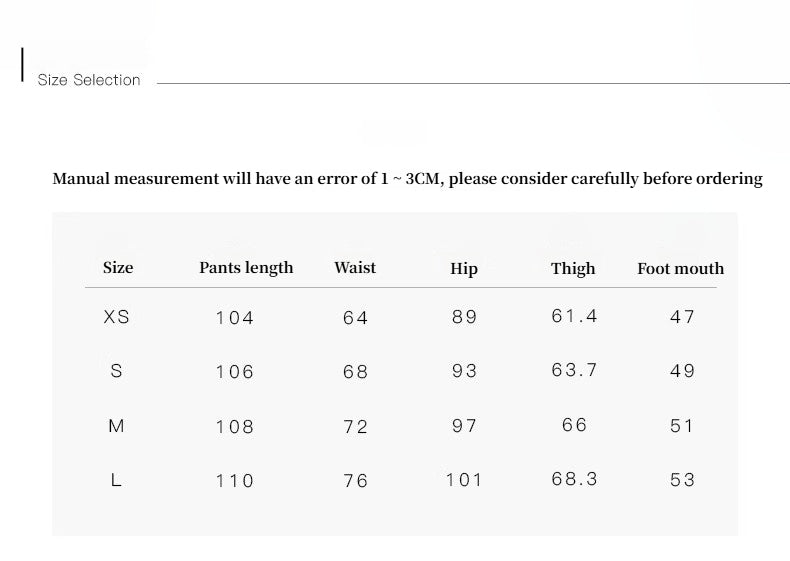Select the XS size row label
This screenshot has width=790, height=561.
pyautogui.click(x=117, y=317)
